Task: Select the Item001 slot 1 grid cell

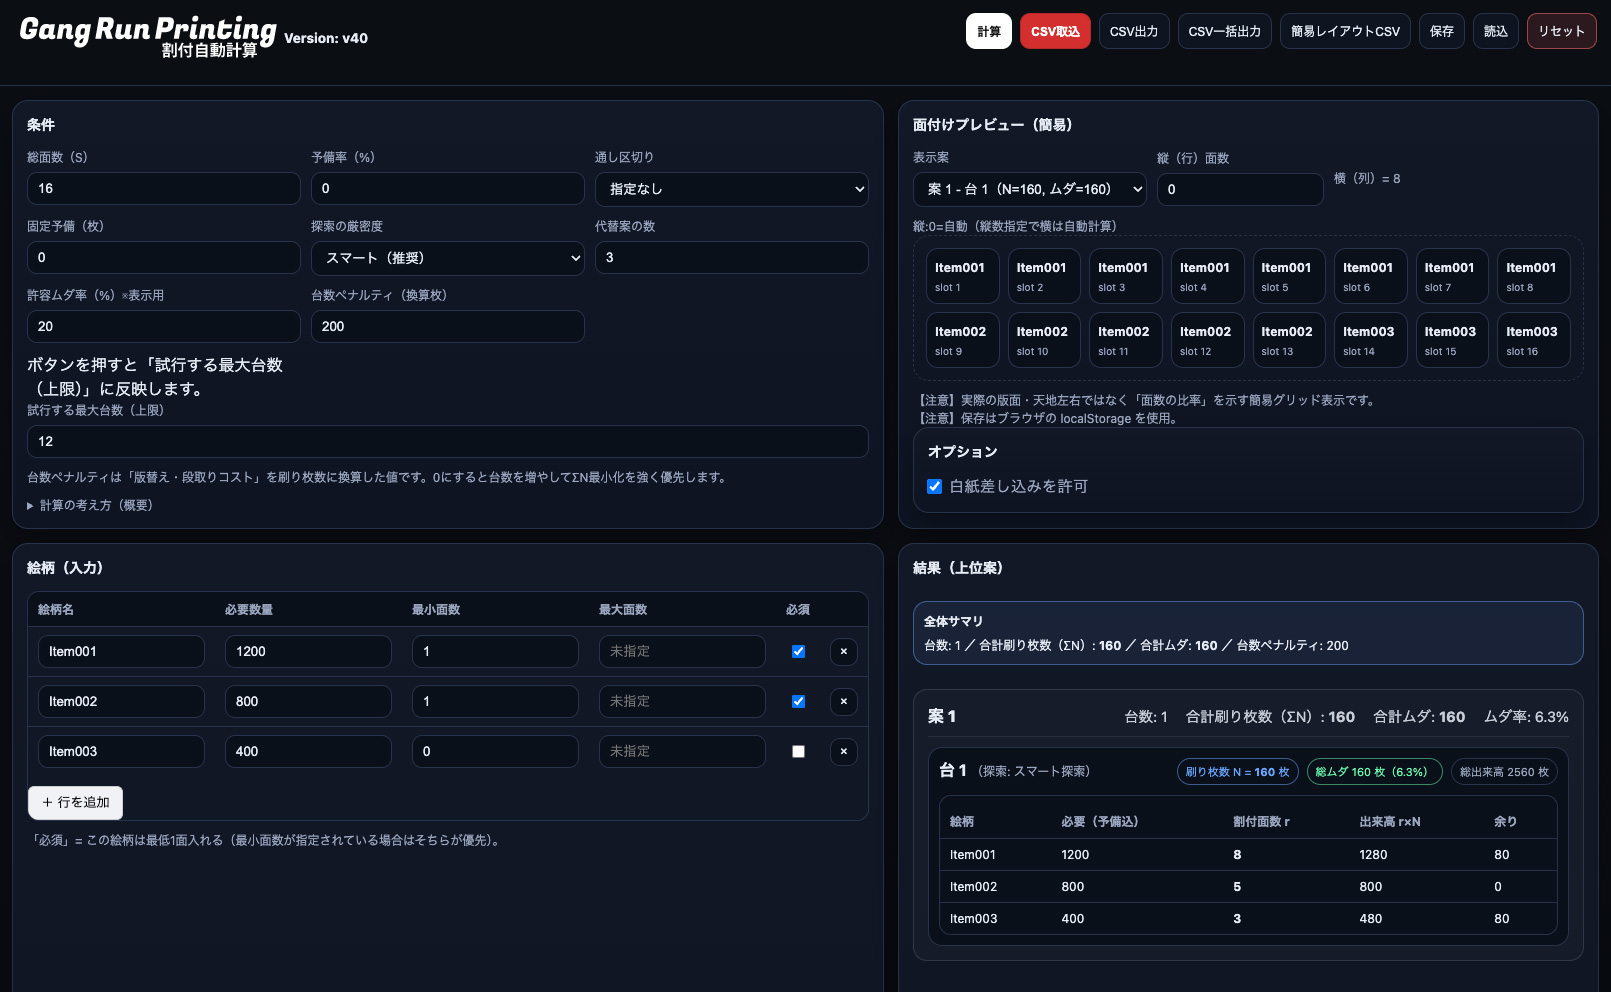Action: [x=962, y=275]
